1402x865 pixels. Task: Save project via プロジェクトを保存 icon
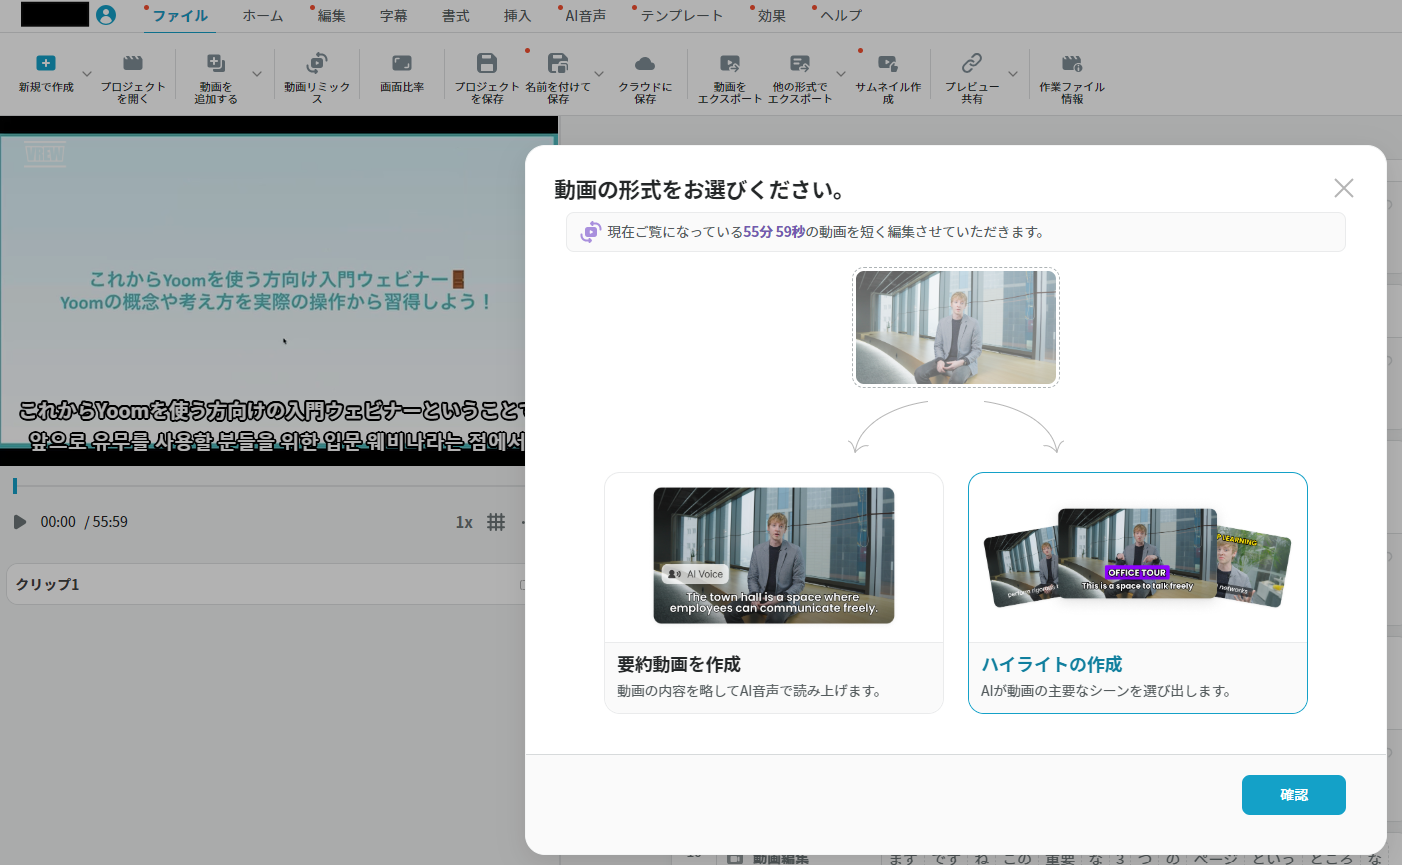pos(487,64)
